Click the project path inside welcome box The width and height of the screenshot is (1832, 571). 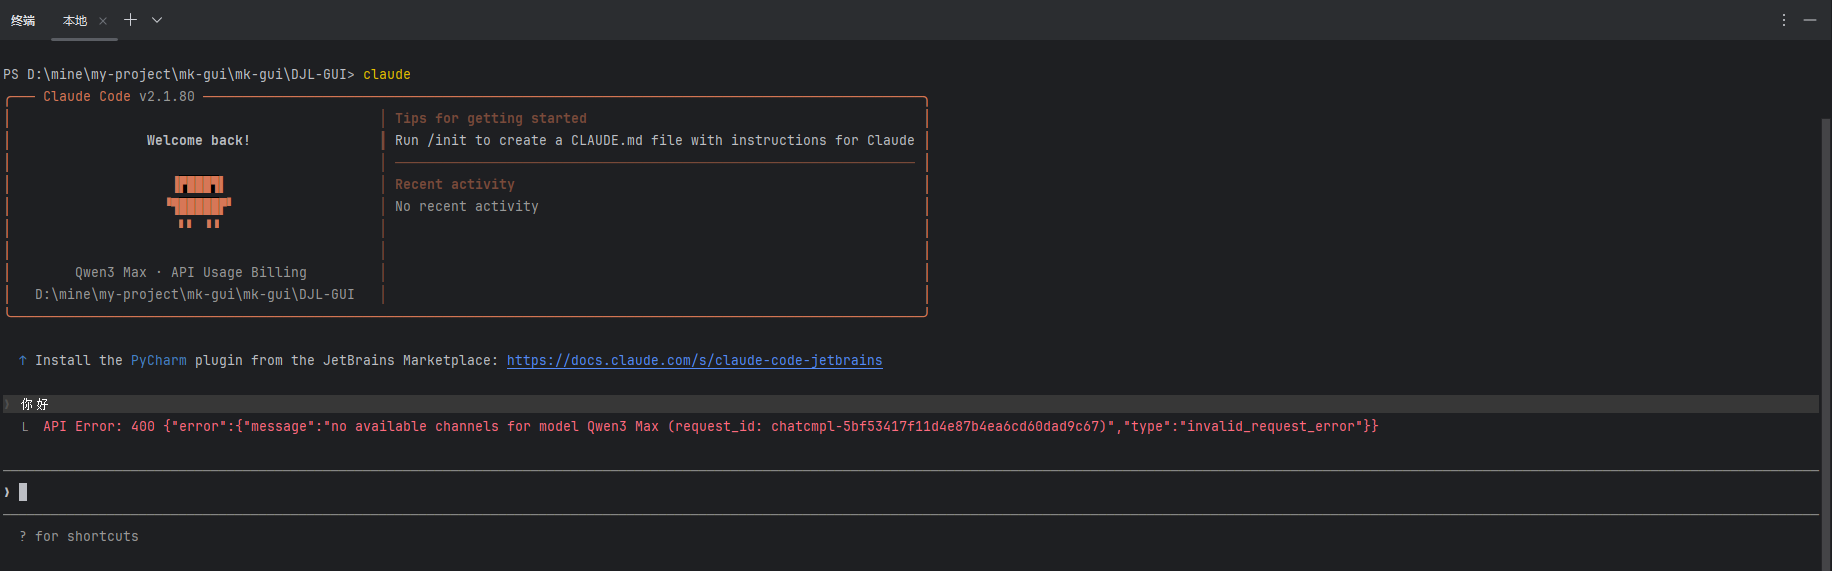195,295
